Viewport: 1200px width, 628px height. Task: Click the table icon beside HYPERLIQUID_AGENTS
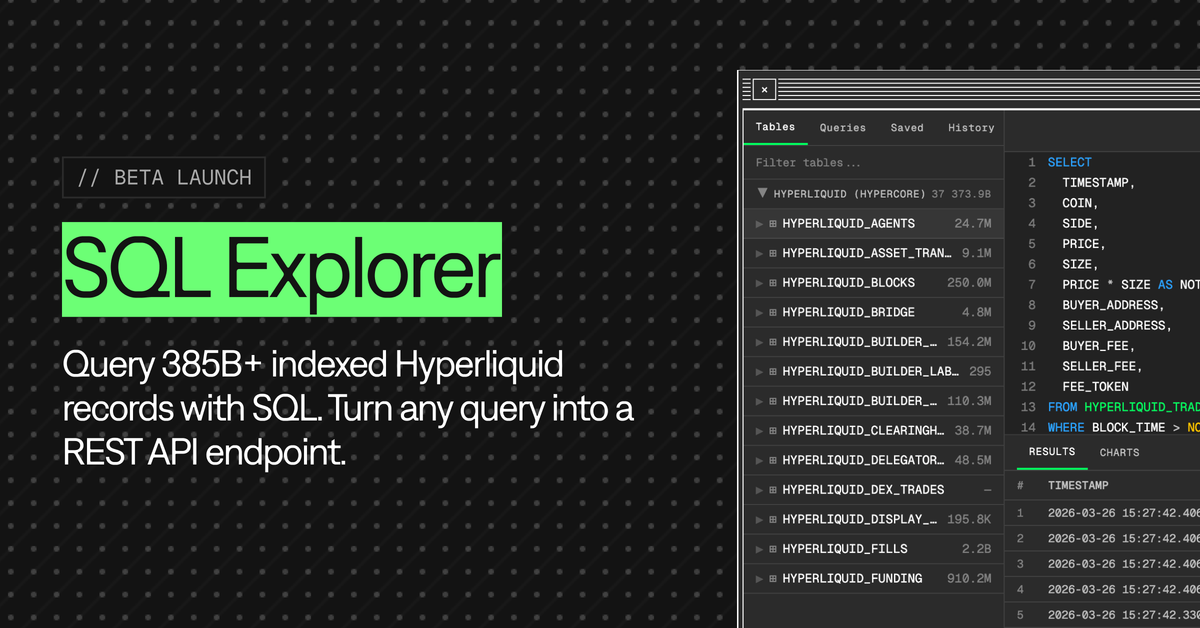[772, 223]
